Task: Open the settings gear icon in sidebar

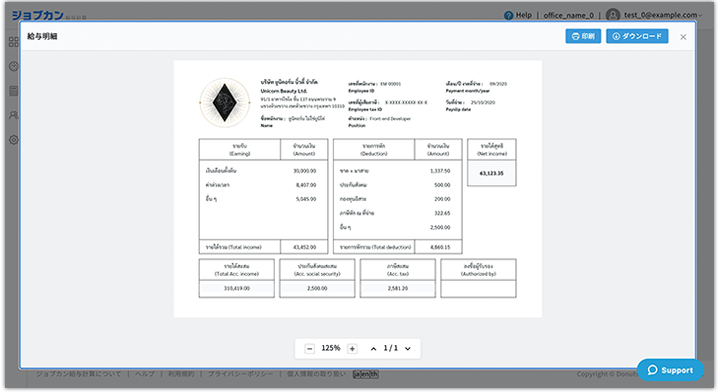Action: click(14, 140)
